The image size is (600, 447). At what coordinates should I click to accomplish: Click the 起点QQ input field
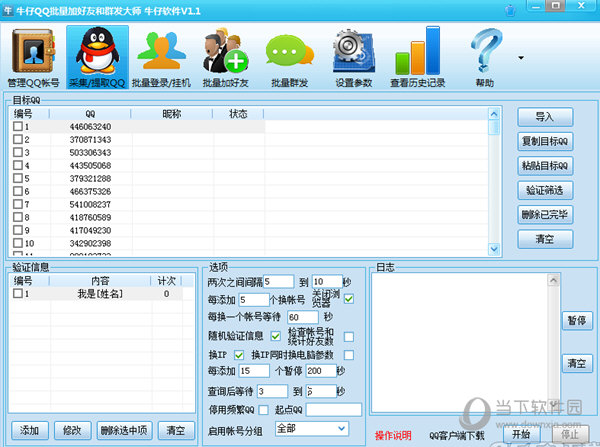coord(334,410)
